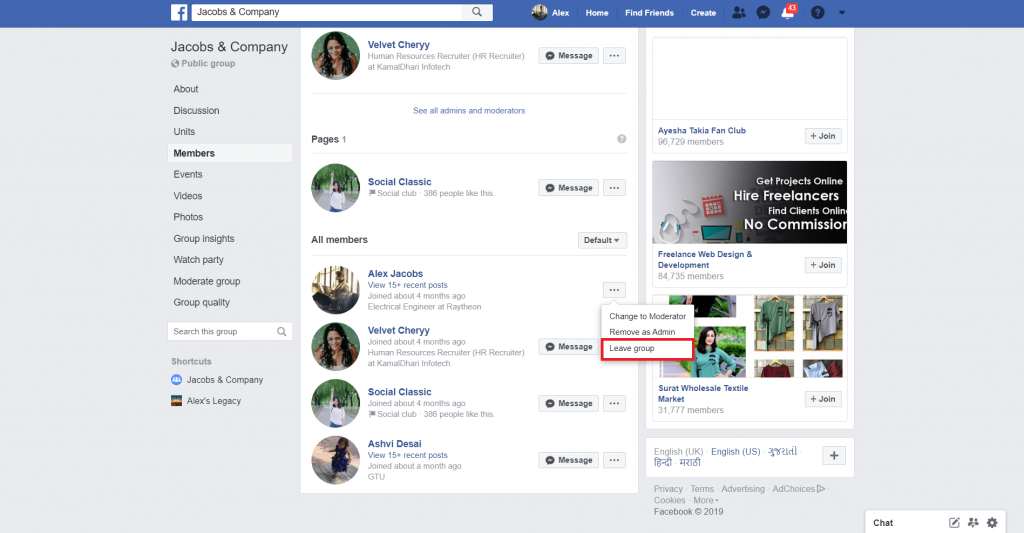Viewport: 1024px width, 533px height.
Task: Open three-dot menu for Social Classic member row
Action: click(x=614, y=404)
